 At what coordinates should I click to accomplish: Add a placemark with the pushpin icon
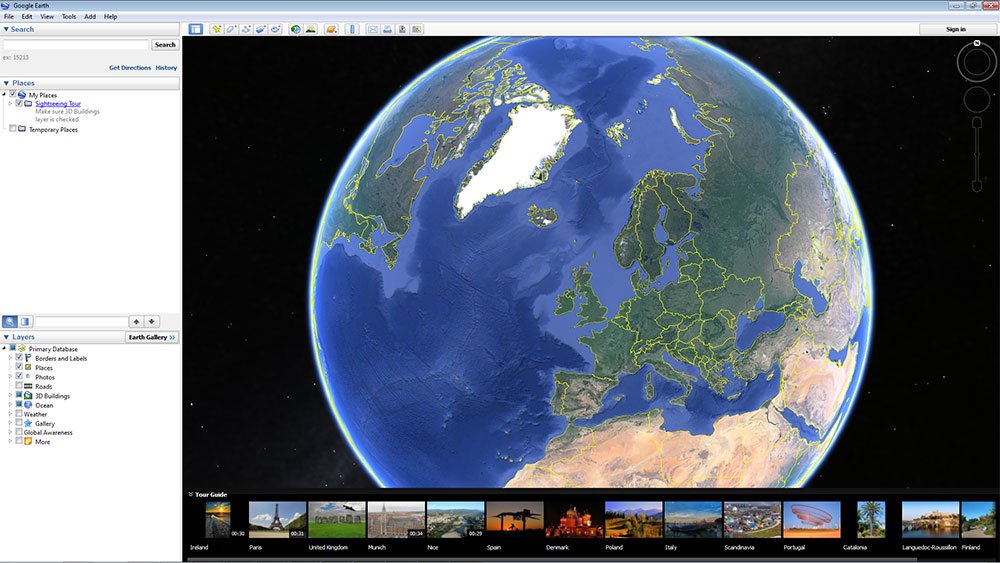216,29
